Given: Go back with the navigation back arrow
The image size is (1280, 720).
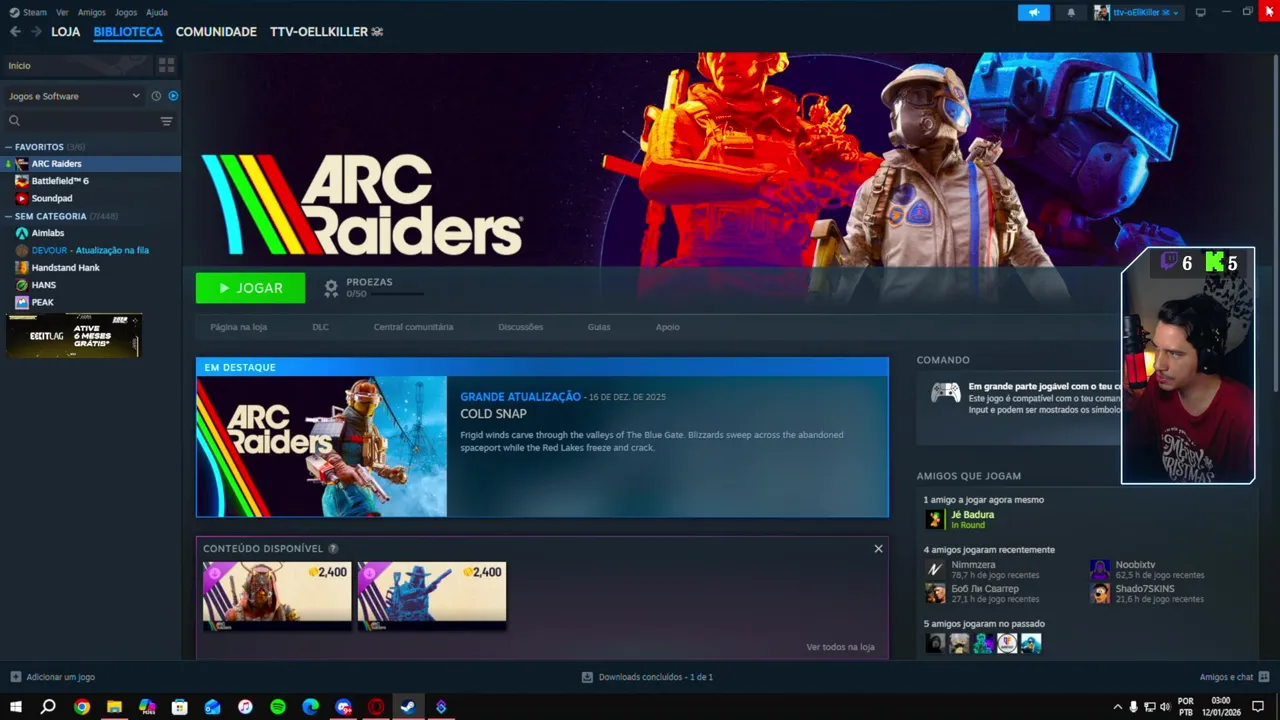Looking at the screenshot, I should (15, 32).
